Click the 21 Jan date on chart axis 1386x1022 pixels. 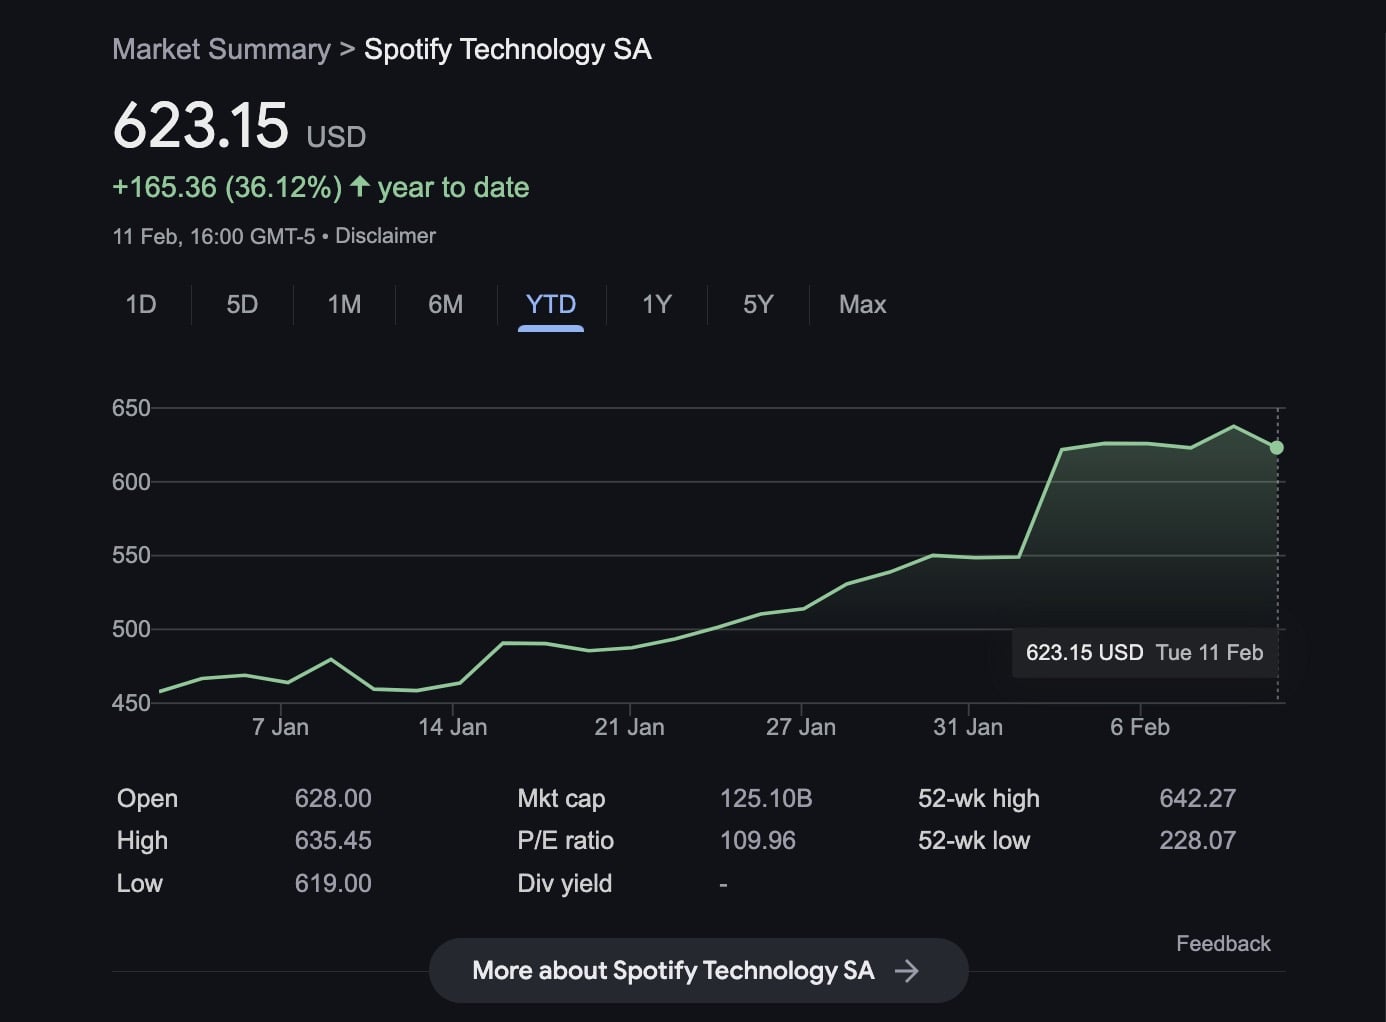(629, 727)
